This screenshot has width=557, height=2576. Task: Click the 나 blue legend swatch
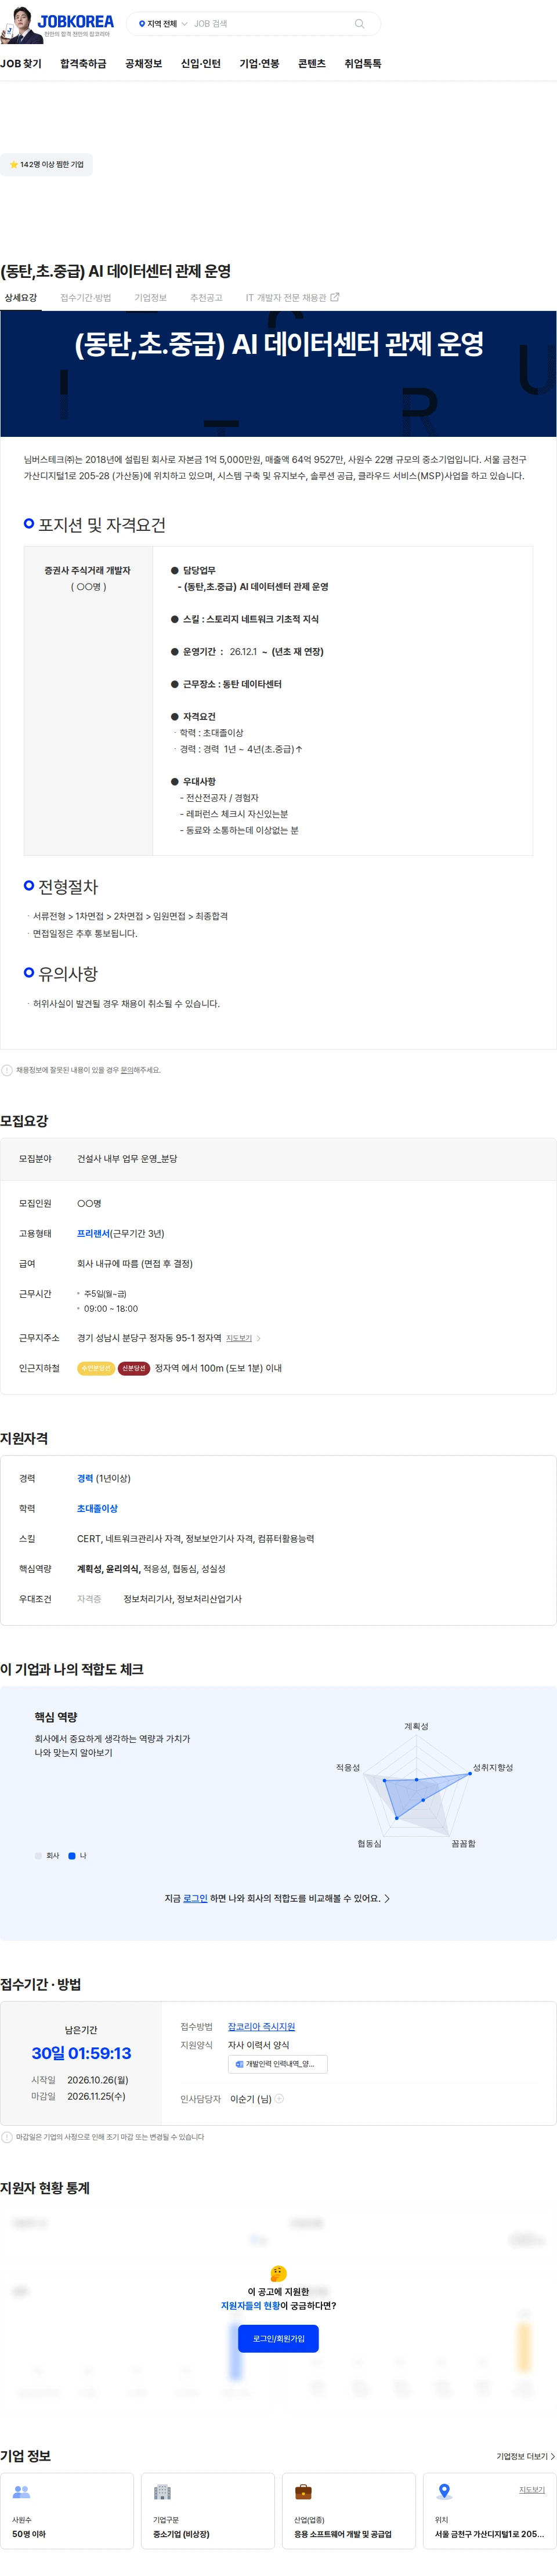[72, 1855]
